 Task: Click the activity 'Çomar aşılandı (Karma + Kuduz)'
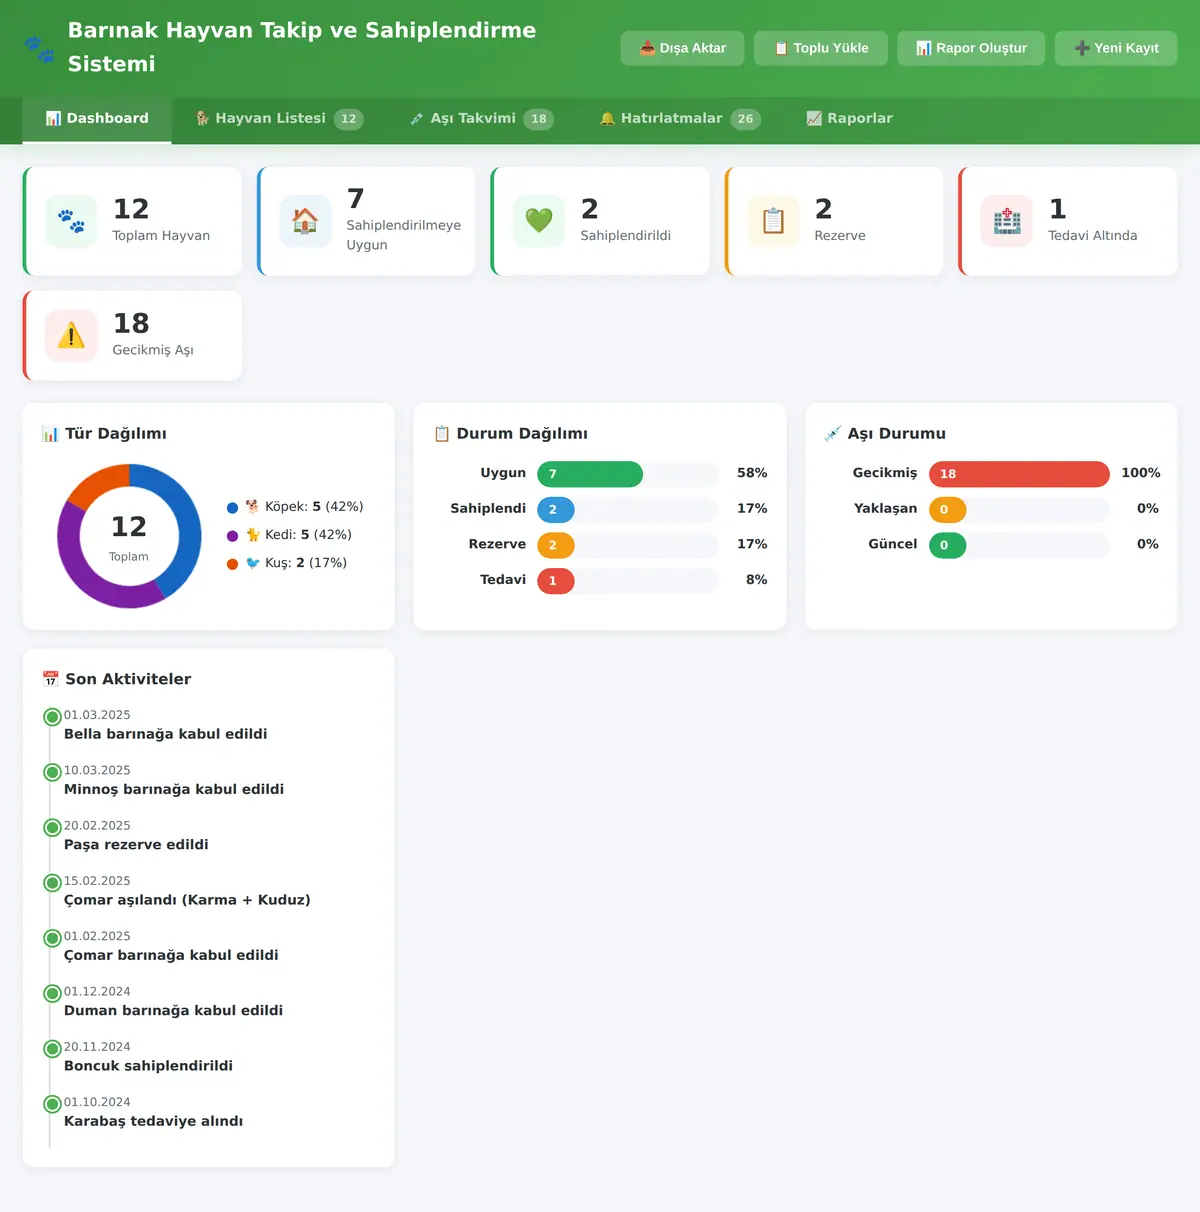(x=187, y=900)
